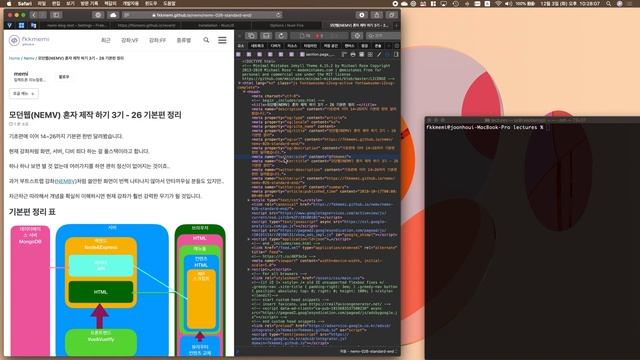Screen dimensions: 640x360
Task: Open the toggle menu dropdown below author
Action: coord(24,93)
